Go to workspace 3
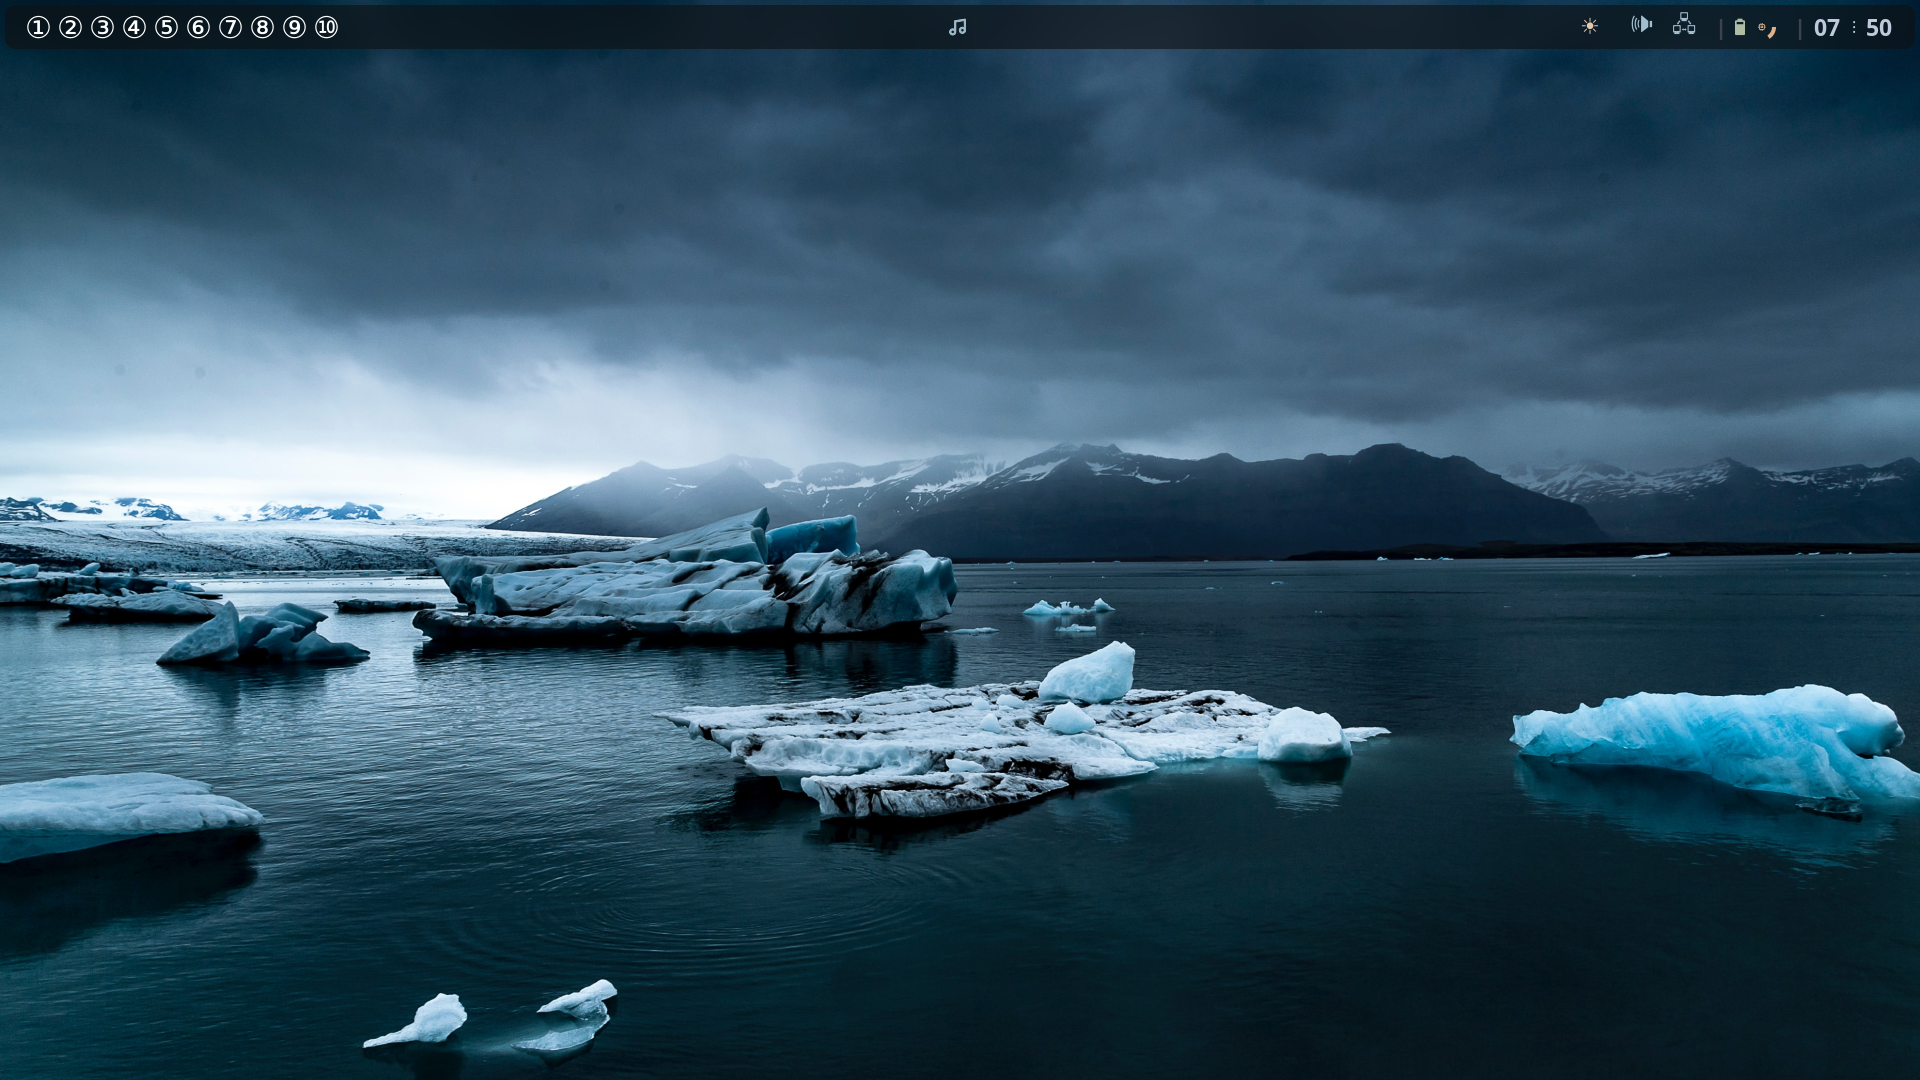Viewport: 1920px width, 1080px height. tap(102, 27)
